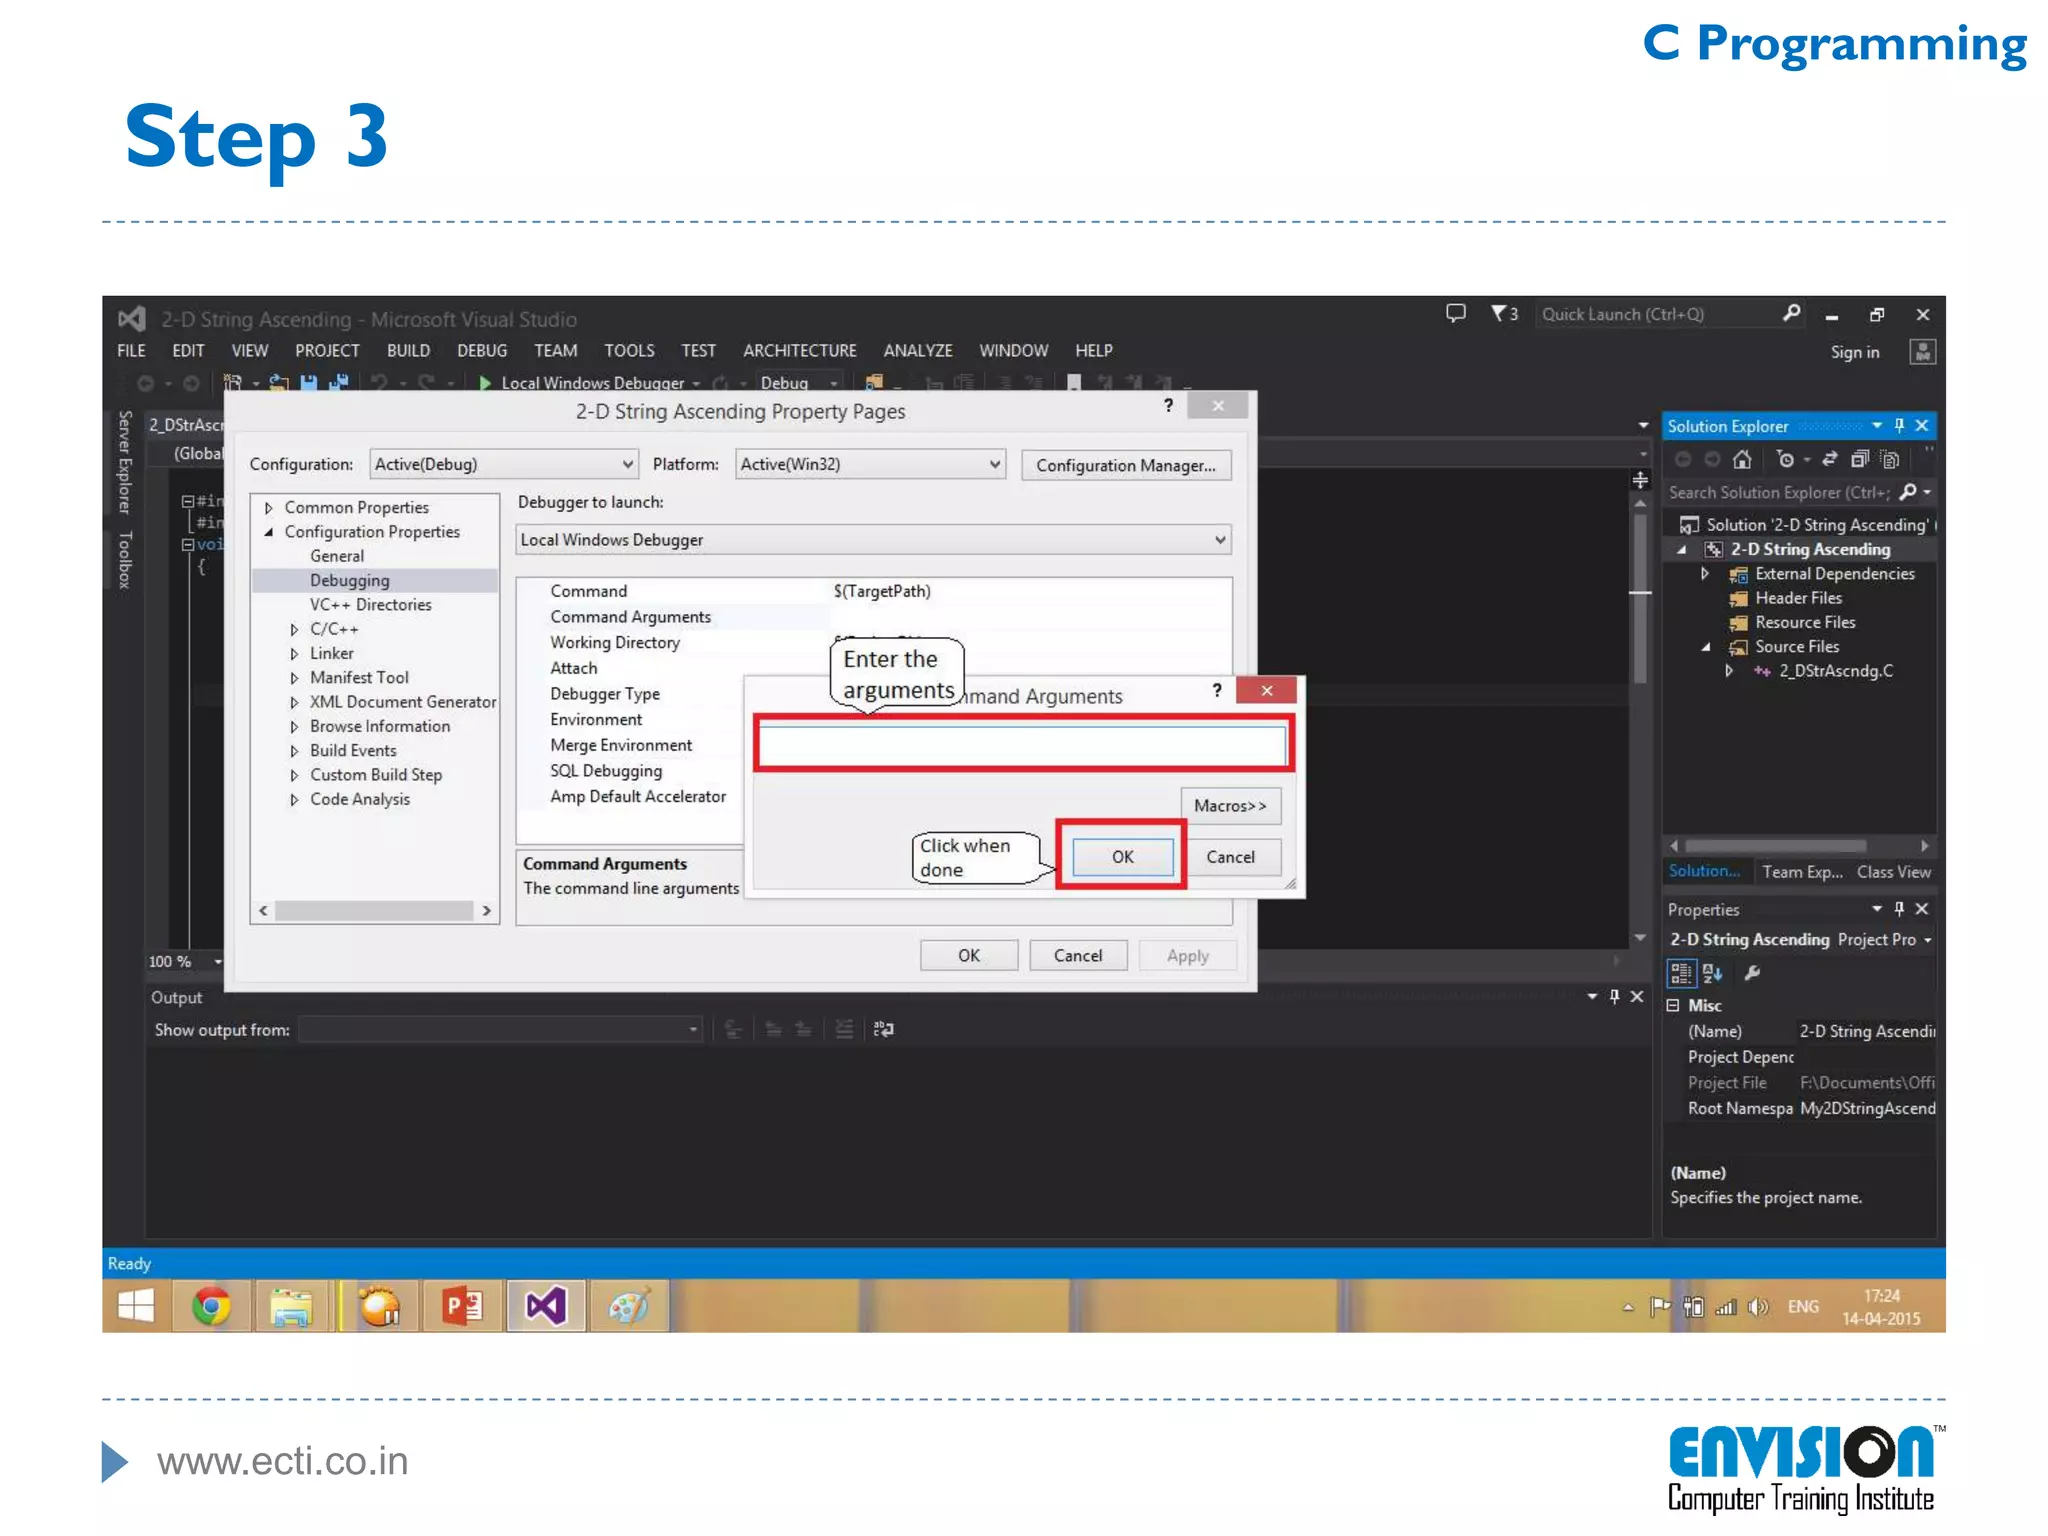Open the Configuration dropdown
Image resolution: width=2048 pixels, height=1536 pixels.
point(504,464)
